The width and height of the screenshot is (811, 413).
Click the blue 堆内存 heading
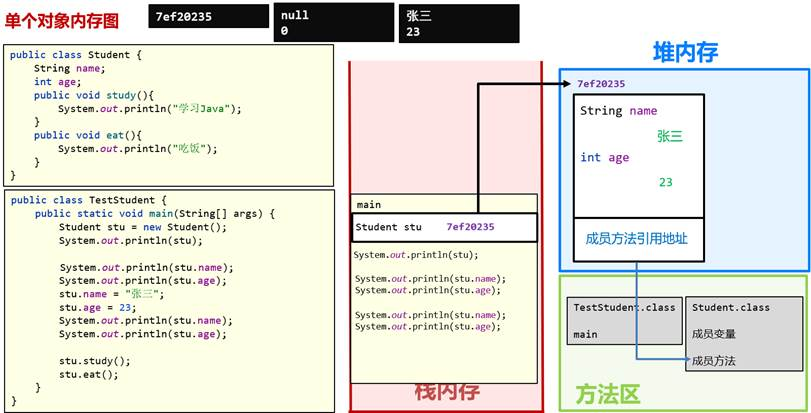tap(685, 53)
